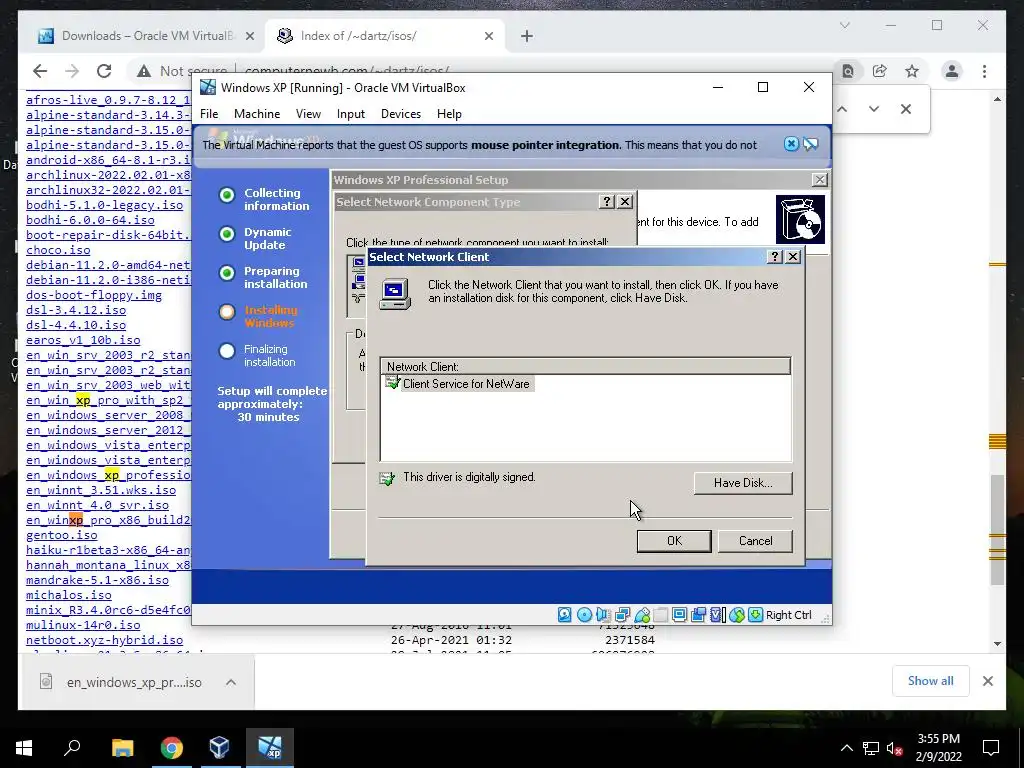Open VirtualBox Machine menu
The width and height of the screenshot is (1024, 768).
click(x=257, y=114)
